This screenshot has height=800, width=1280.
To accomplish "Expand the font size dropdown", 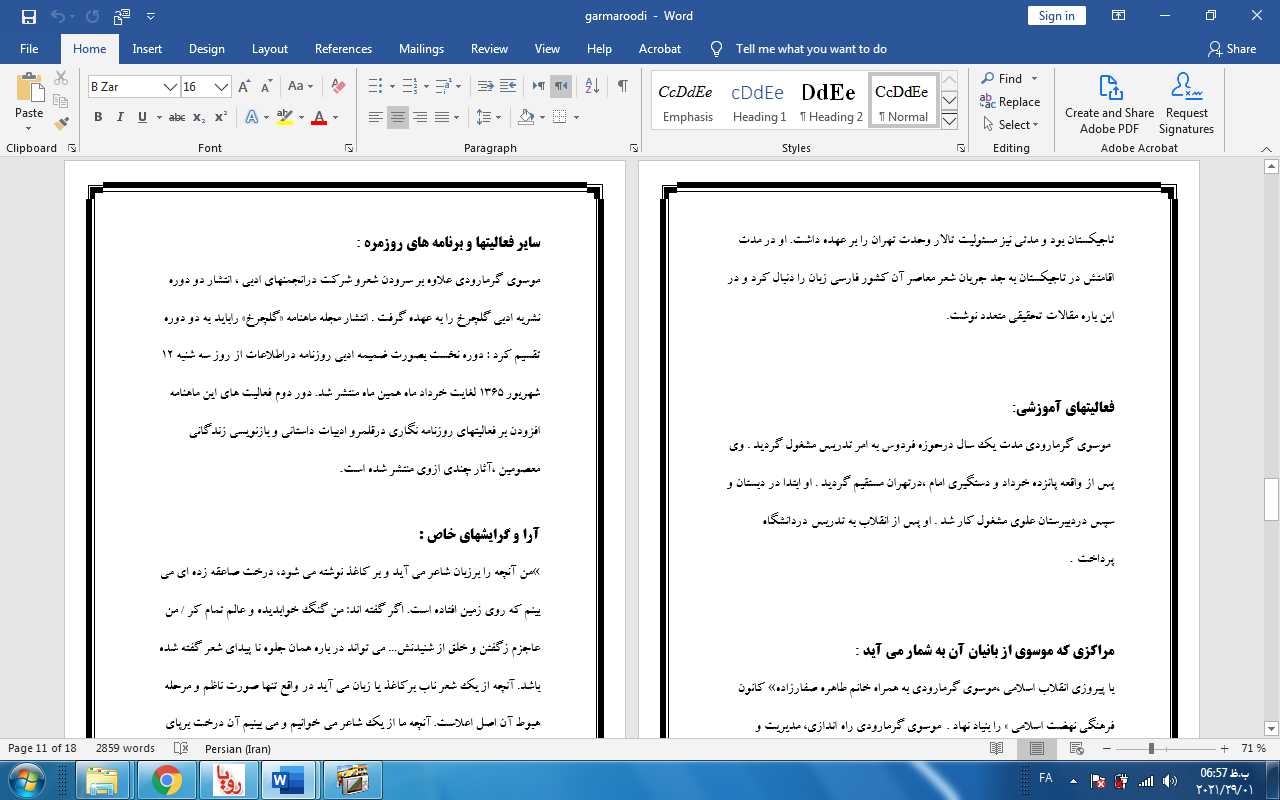I will [222, 87].
